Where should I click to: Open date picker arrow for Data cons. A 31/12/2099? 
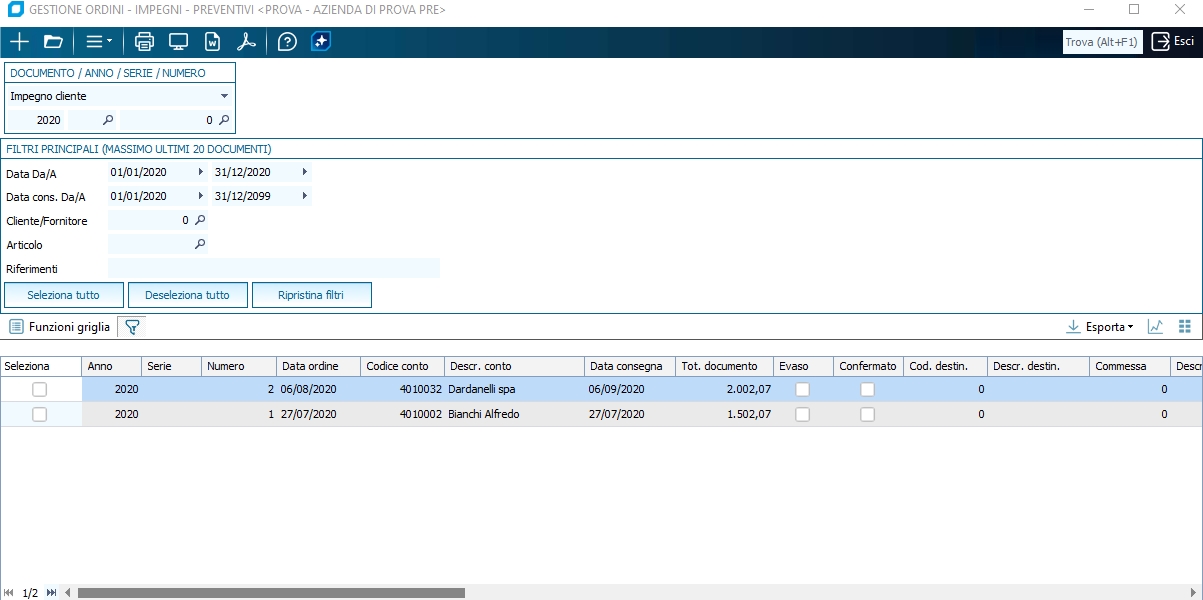pos(305,196)
